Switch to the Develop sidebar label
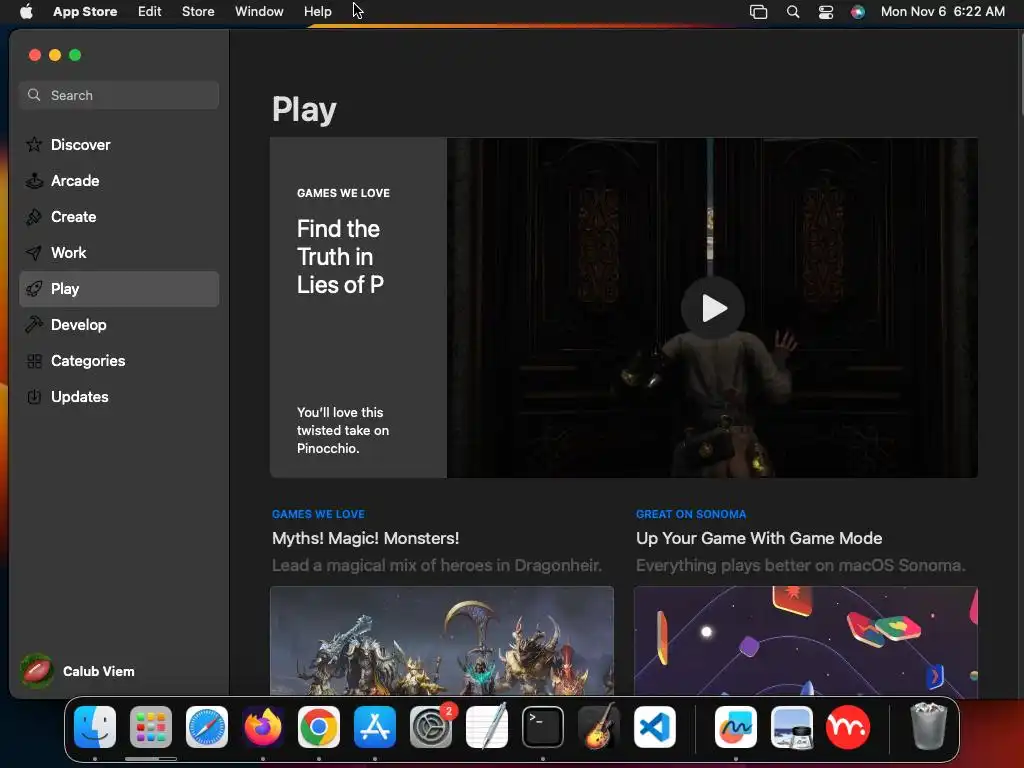The height and width of the screenshot is (768, 1024). [x=78, y=325]
